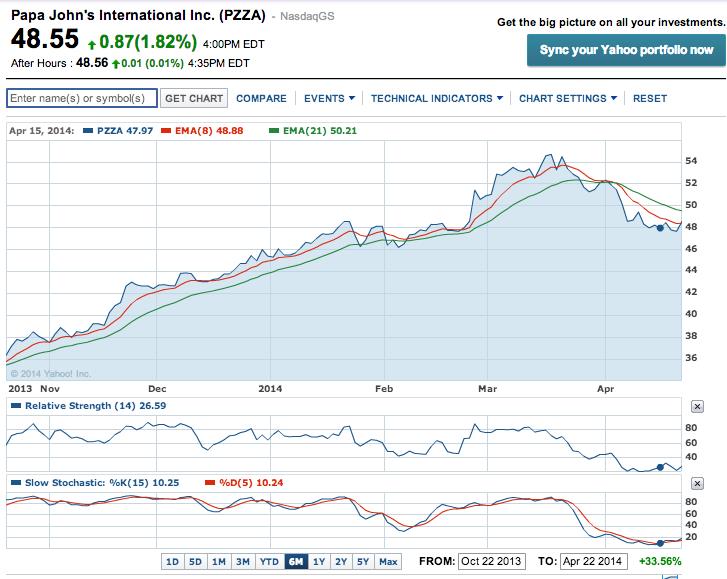Image resolution: width=727 pixels, height=579 pixels.
Task: Click the GET CHART button
Action: [194, 98]
